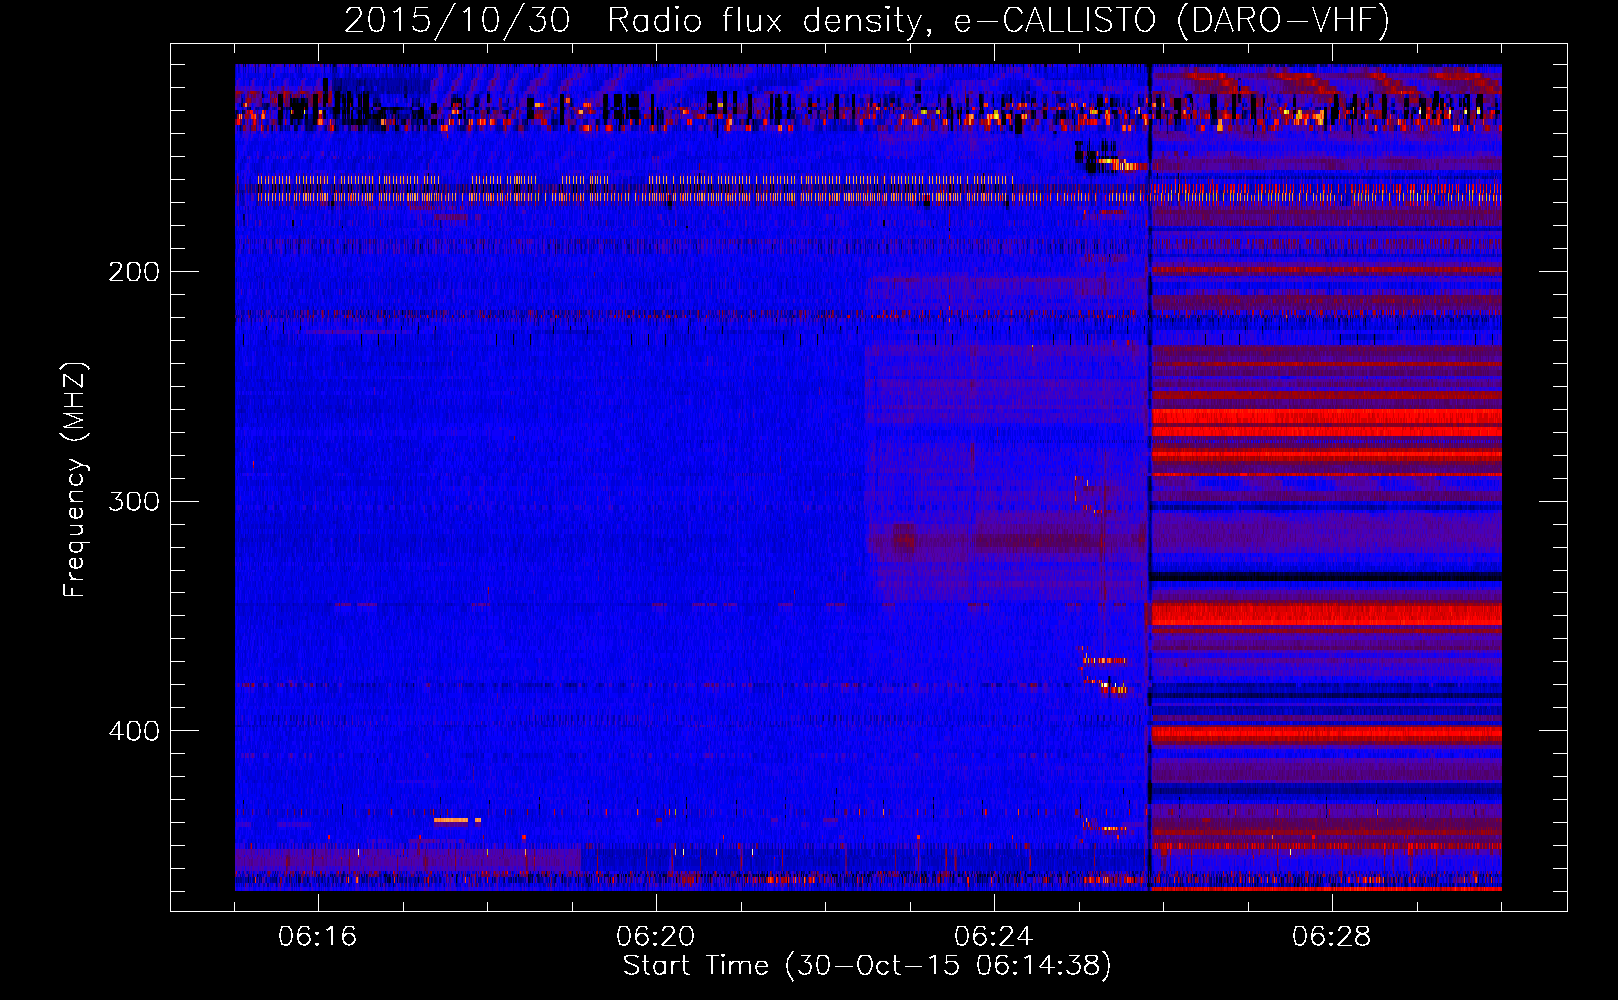1618x1000 pixels.
Task: Click the 300 MHz frequency tick label
Action: click(x=134, y=501)
